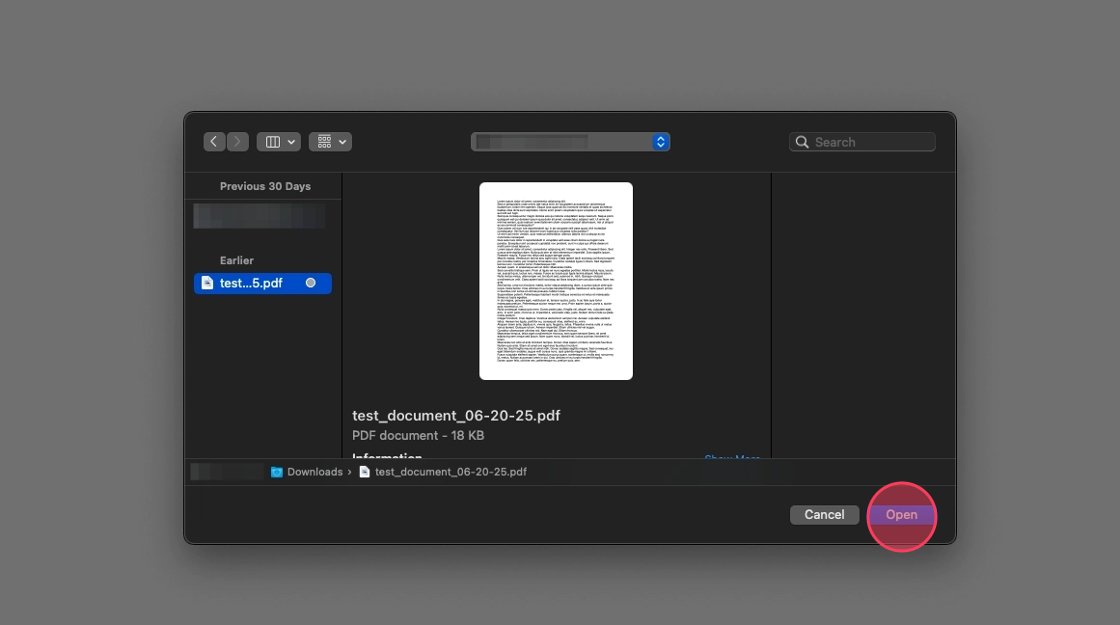Click the PDF file icon in the list
The image size is (1120, 625).
[207, 283]
